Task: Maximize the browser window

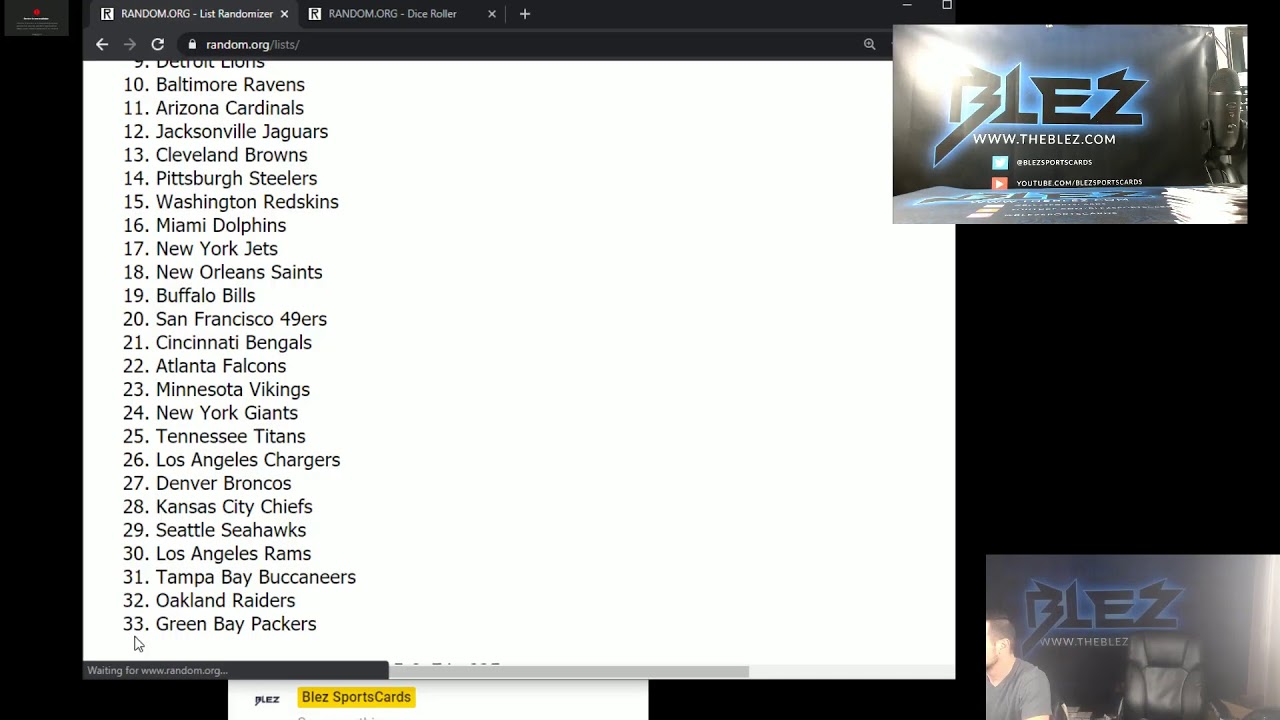Action: click(x=947, y=6)
